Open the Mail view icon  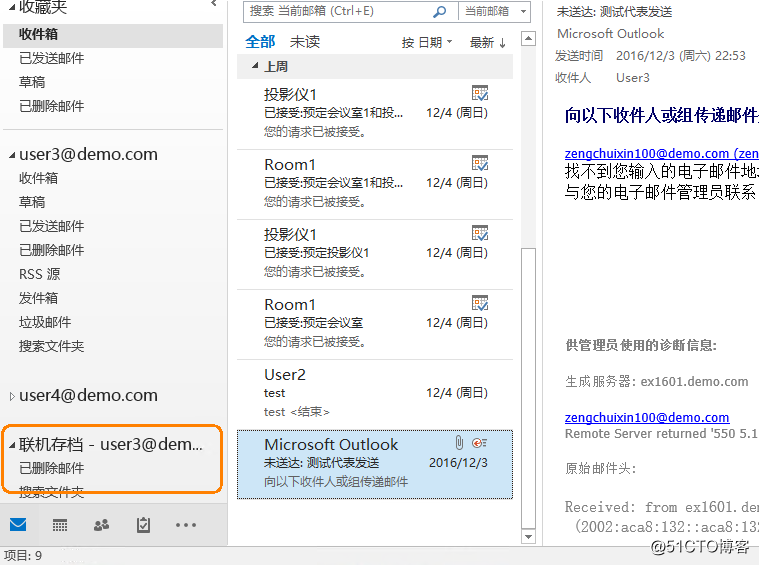click(x=18, y=525)
